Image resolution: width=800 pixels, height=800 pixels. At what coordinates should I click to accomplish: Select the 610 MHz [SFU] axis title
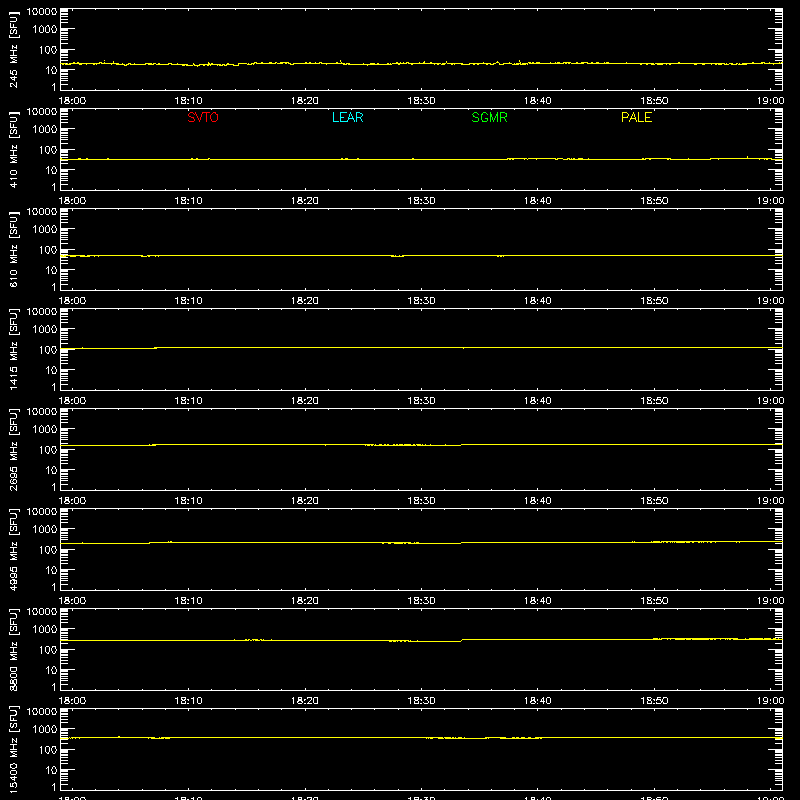click(14, 249)
